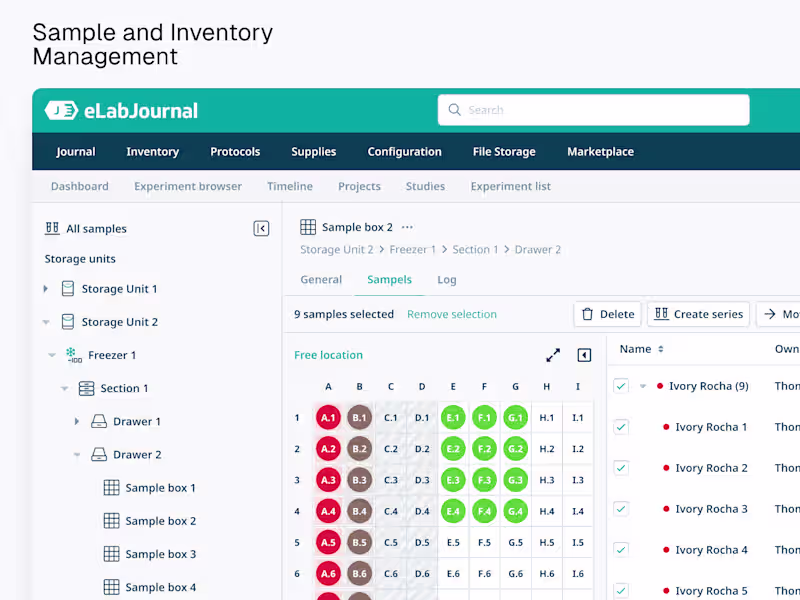800x600 pixels.
Task: Switch to the General tab
Action: point(321,280)
